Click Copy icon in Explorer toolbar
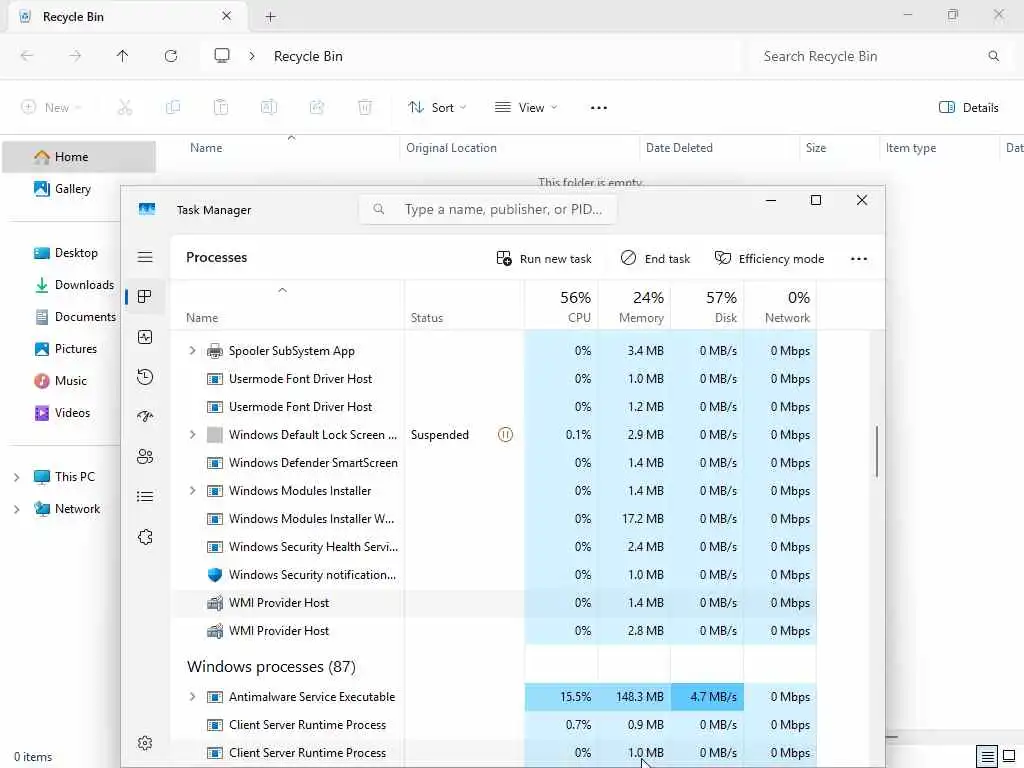Image resolution: width=1024 pixels, height=768 pixels. click(x=173, y=108)
